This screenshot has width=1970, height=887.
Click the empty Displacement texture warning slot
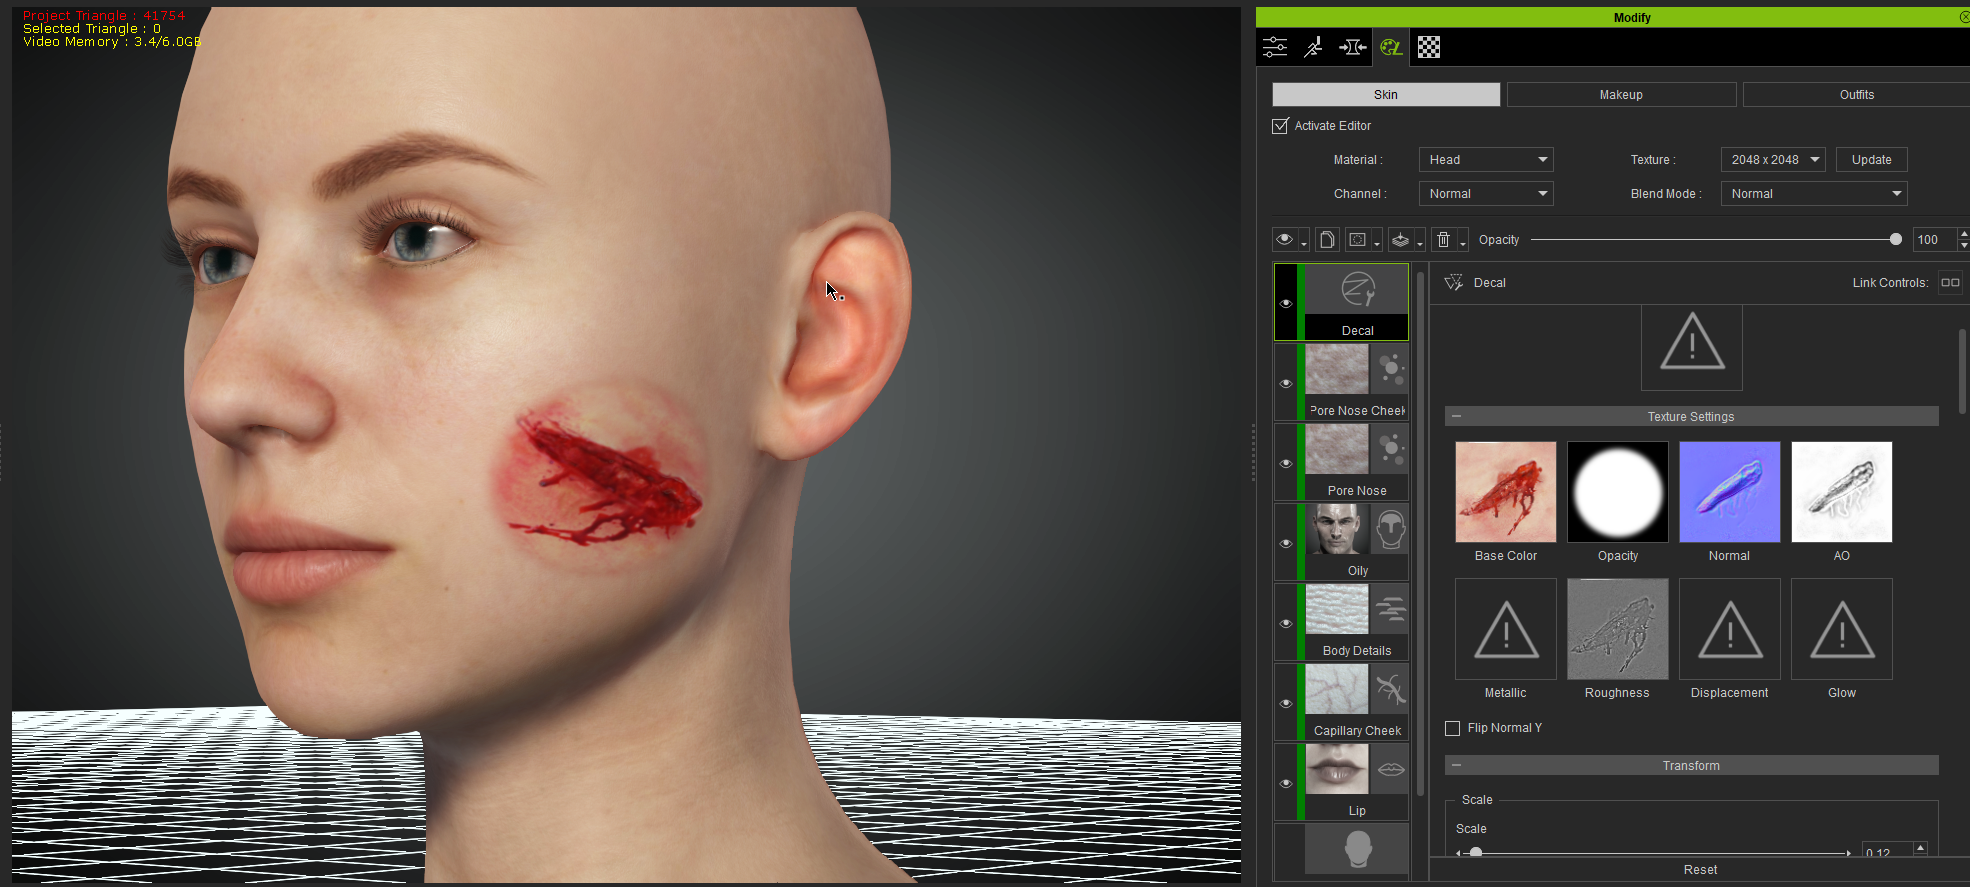pos(1730,629)
